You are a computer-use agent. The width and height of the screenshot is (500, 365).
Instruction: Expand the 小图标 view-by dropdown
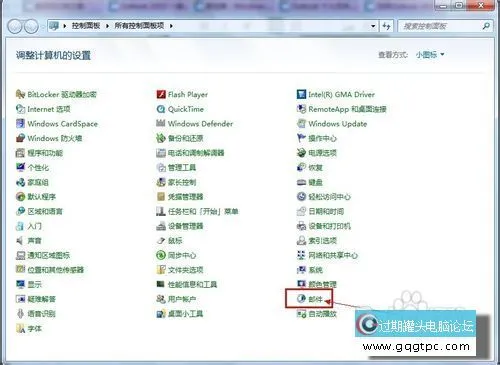[430, 54]
